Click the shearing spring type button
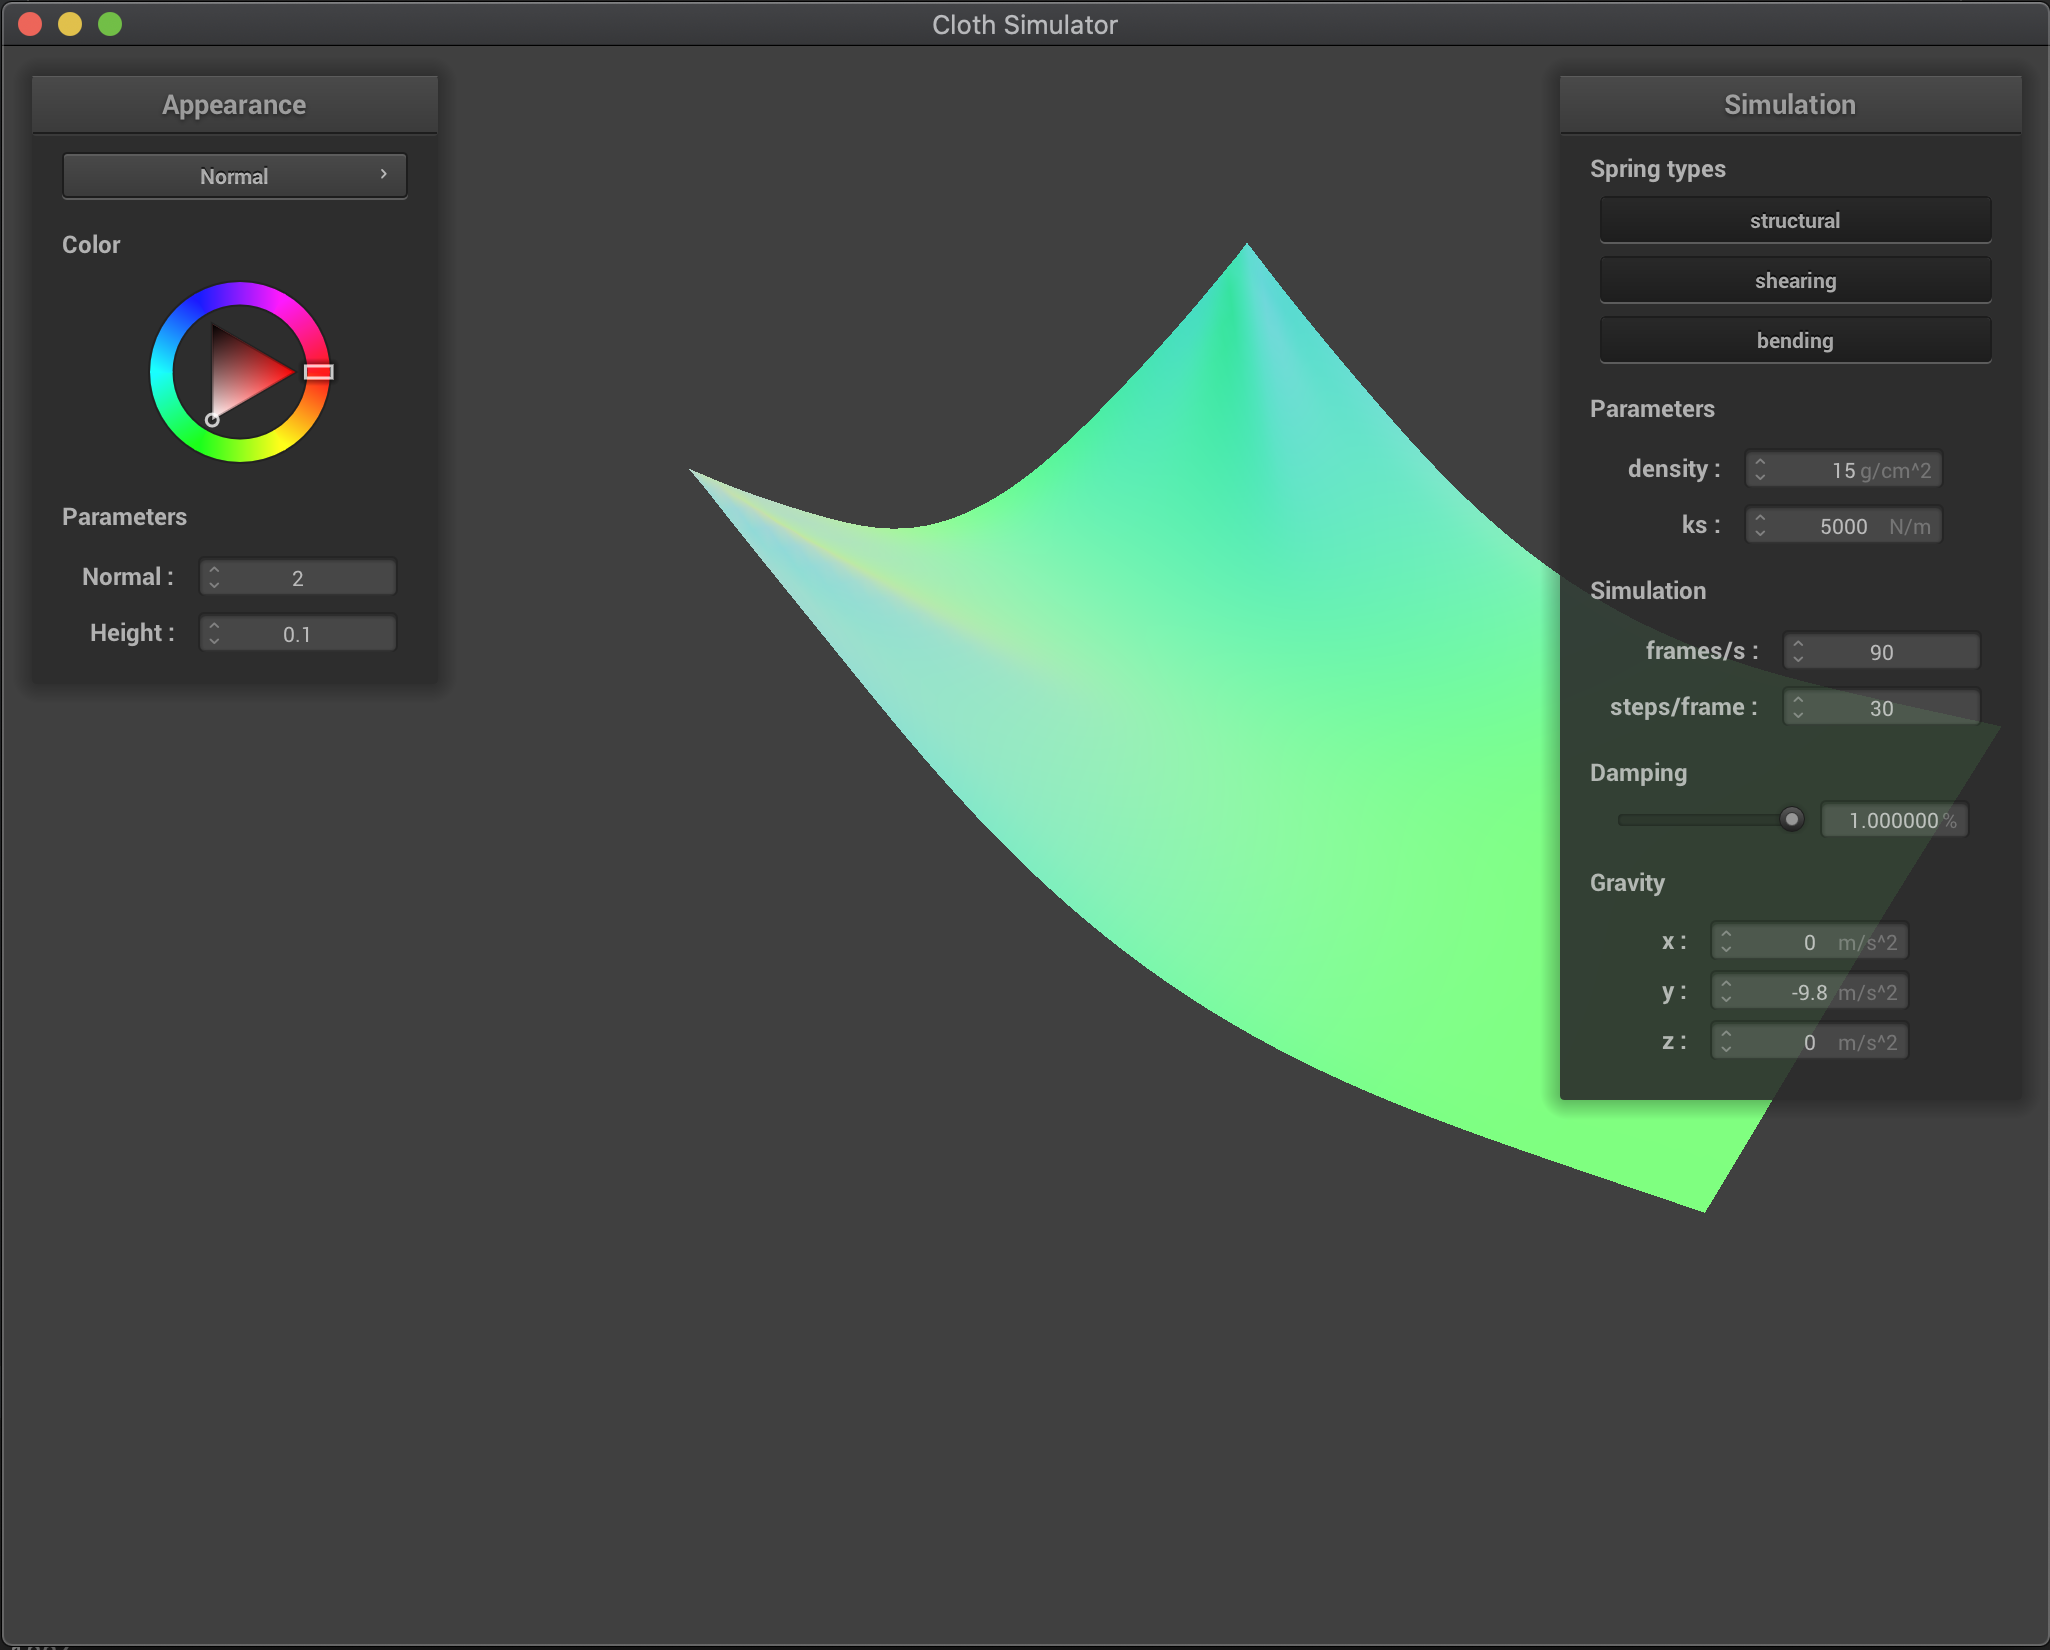The height and width of the screenshot is (1650, 2050). click(1794, 280)
